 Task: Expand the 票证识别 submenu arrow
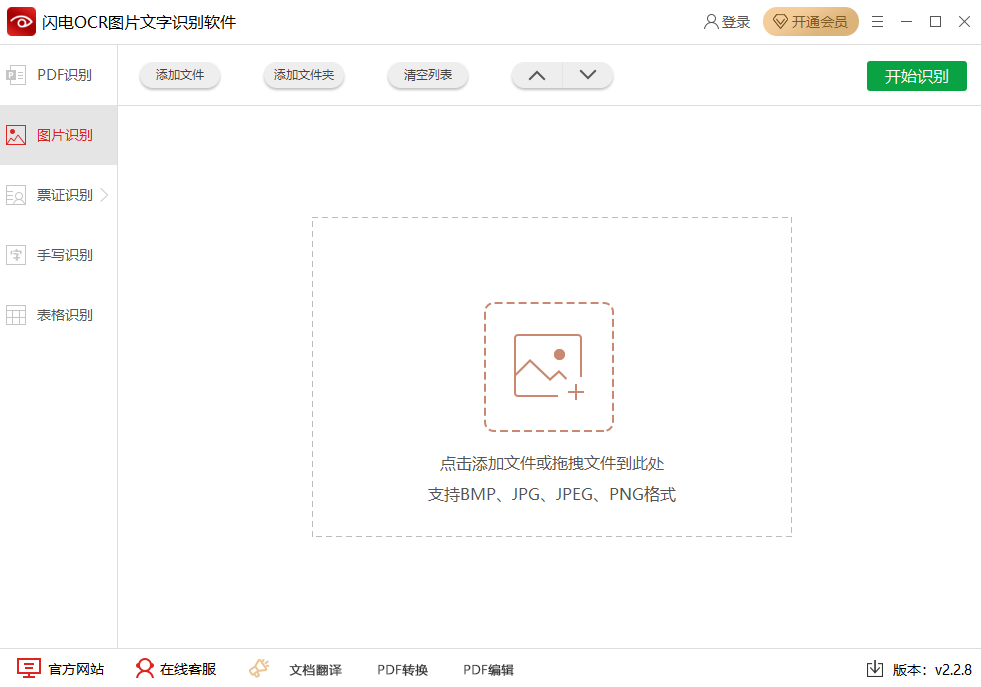click(106, 194)
